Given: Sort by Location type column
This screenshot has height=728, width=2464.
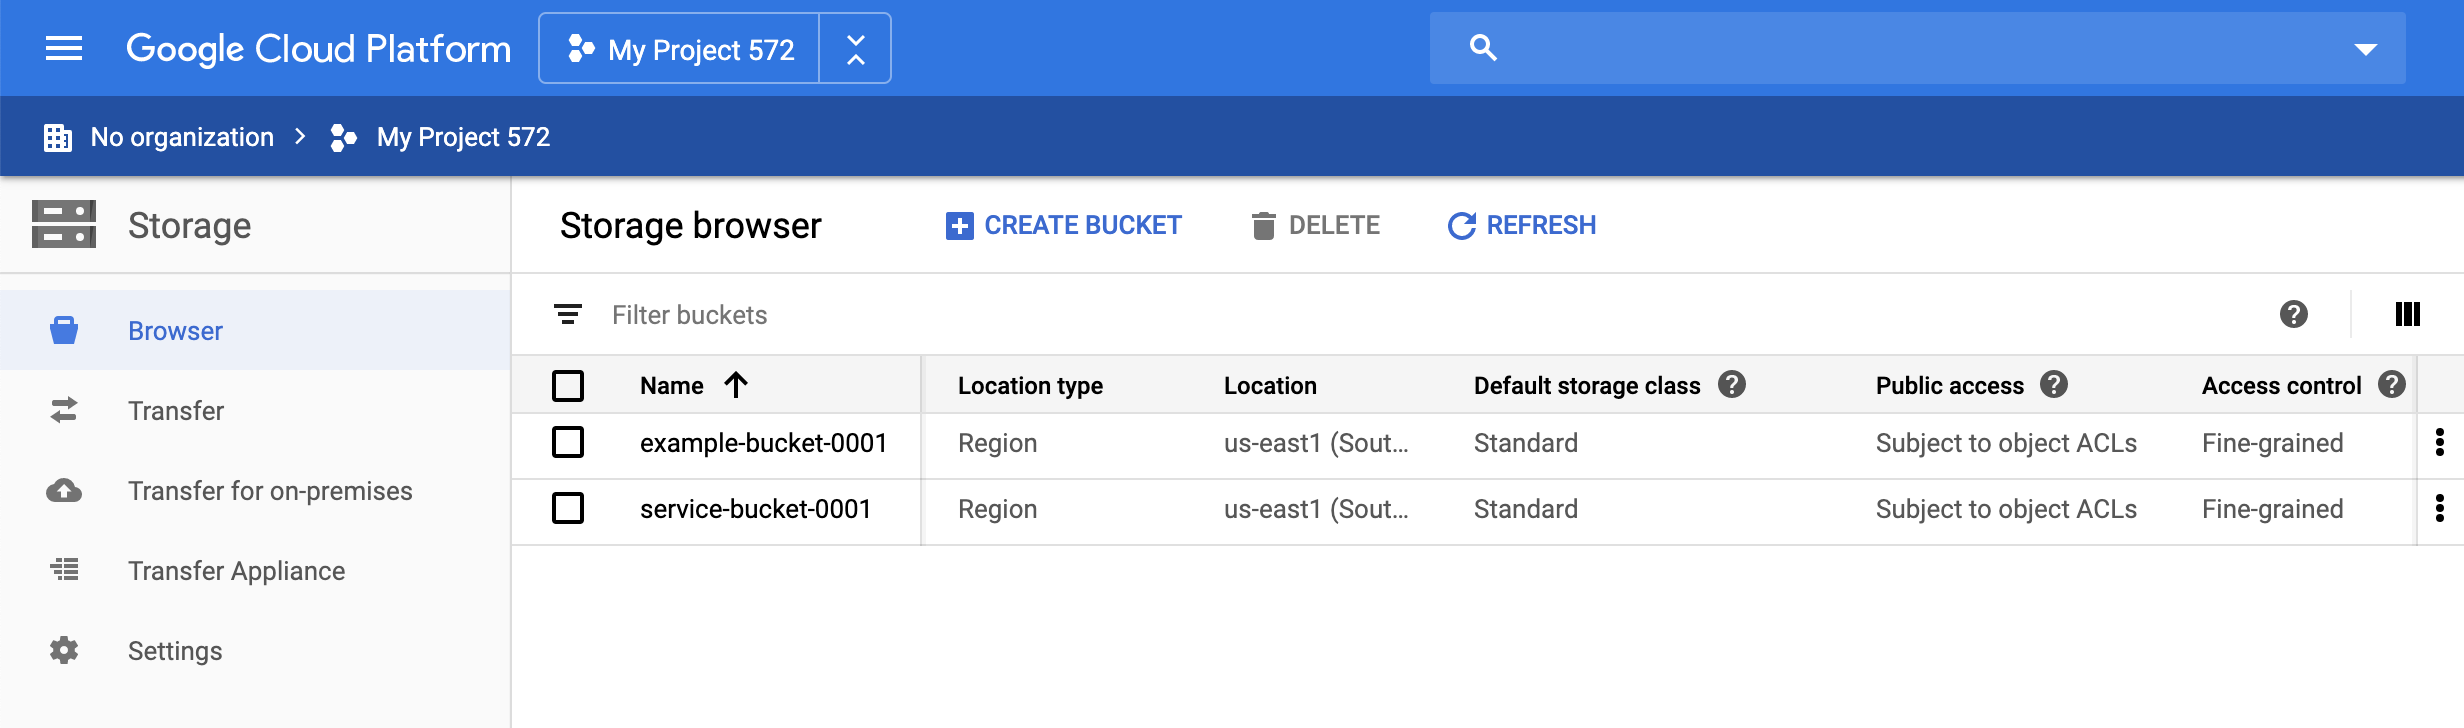Looking at the screenshot, I should coord(1030,385).
